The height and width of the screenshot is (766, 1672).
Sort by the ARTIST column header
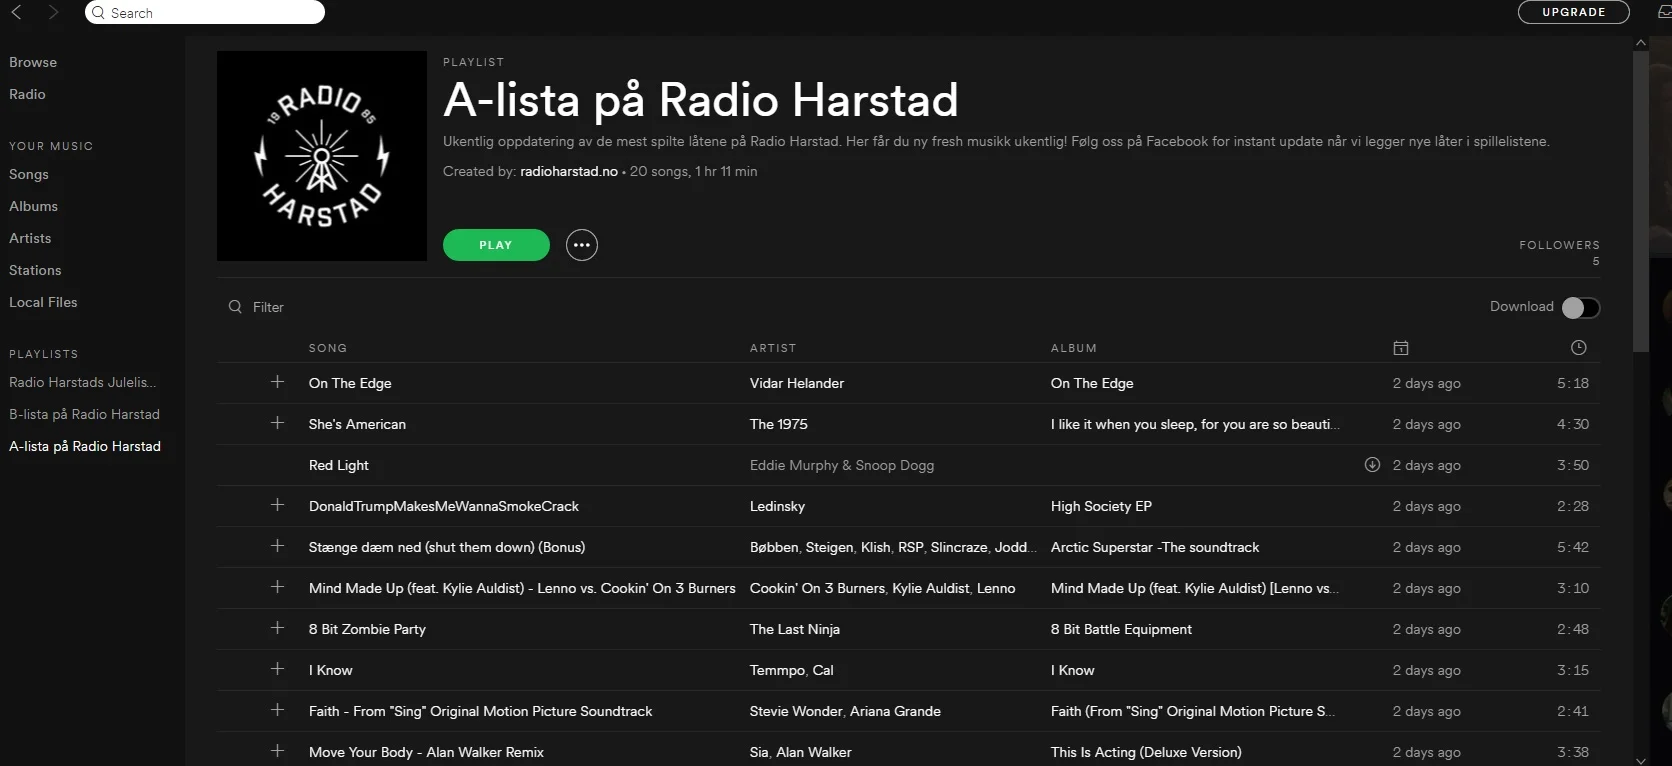point(773,348)
